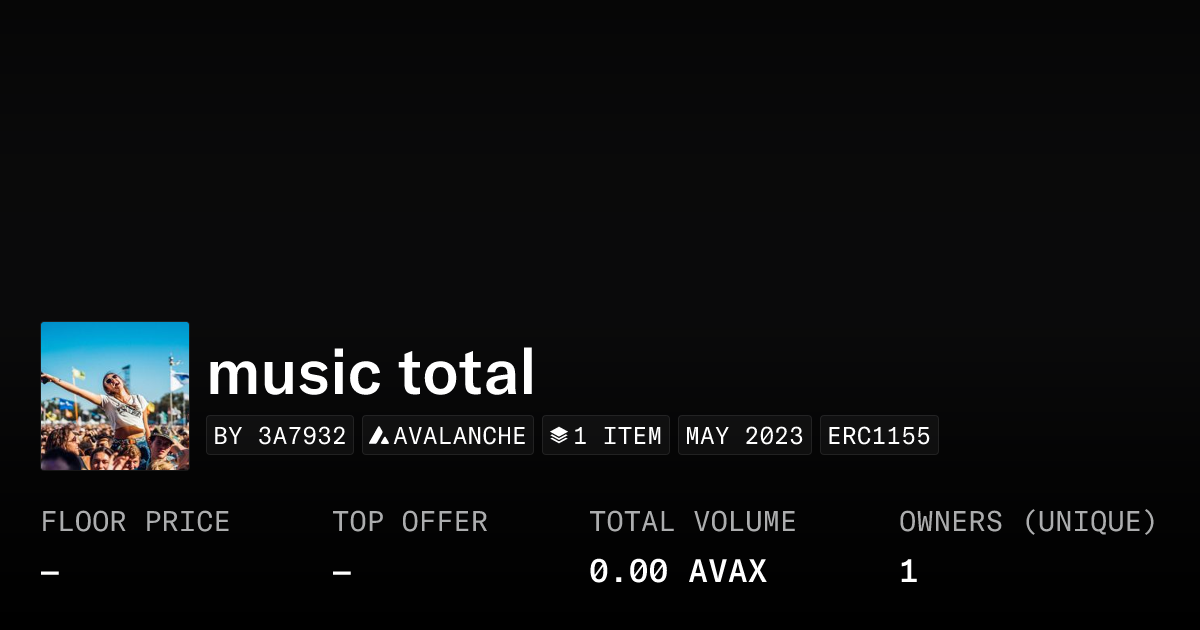Click the FLOOR PRICE label
Screen dimensions: 1200x630
[x=136, y=522]
